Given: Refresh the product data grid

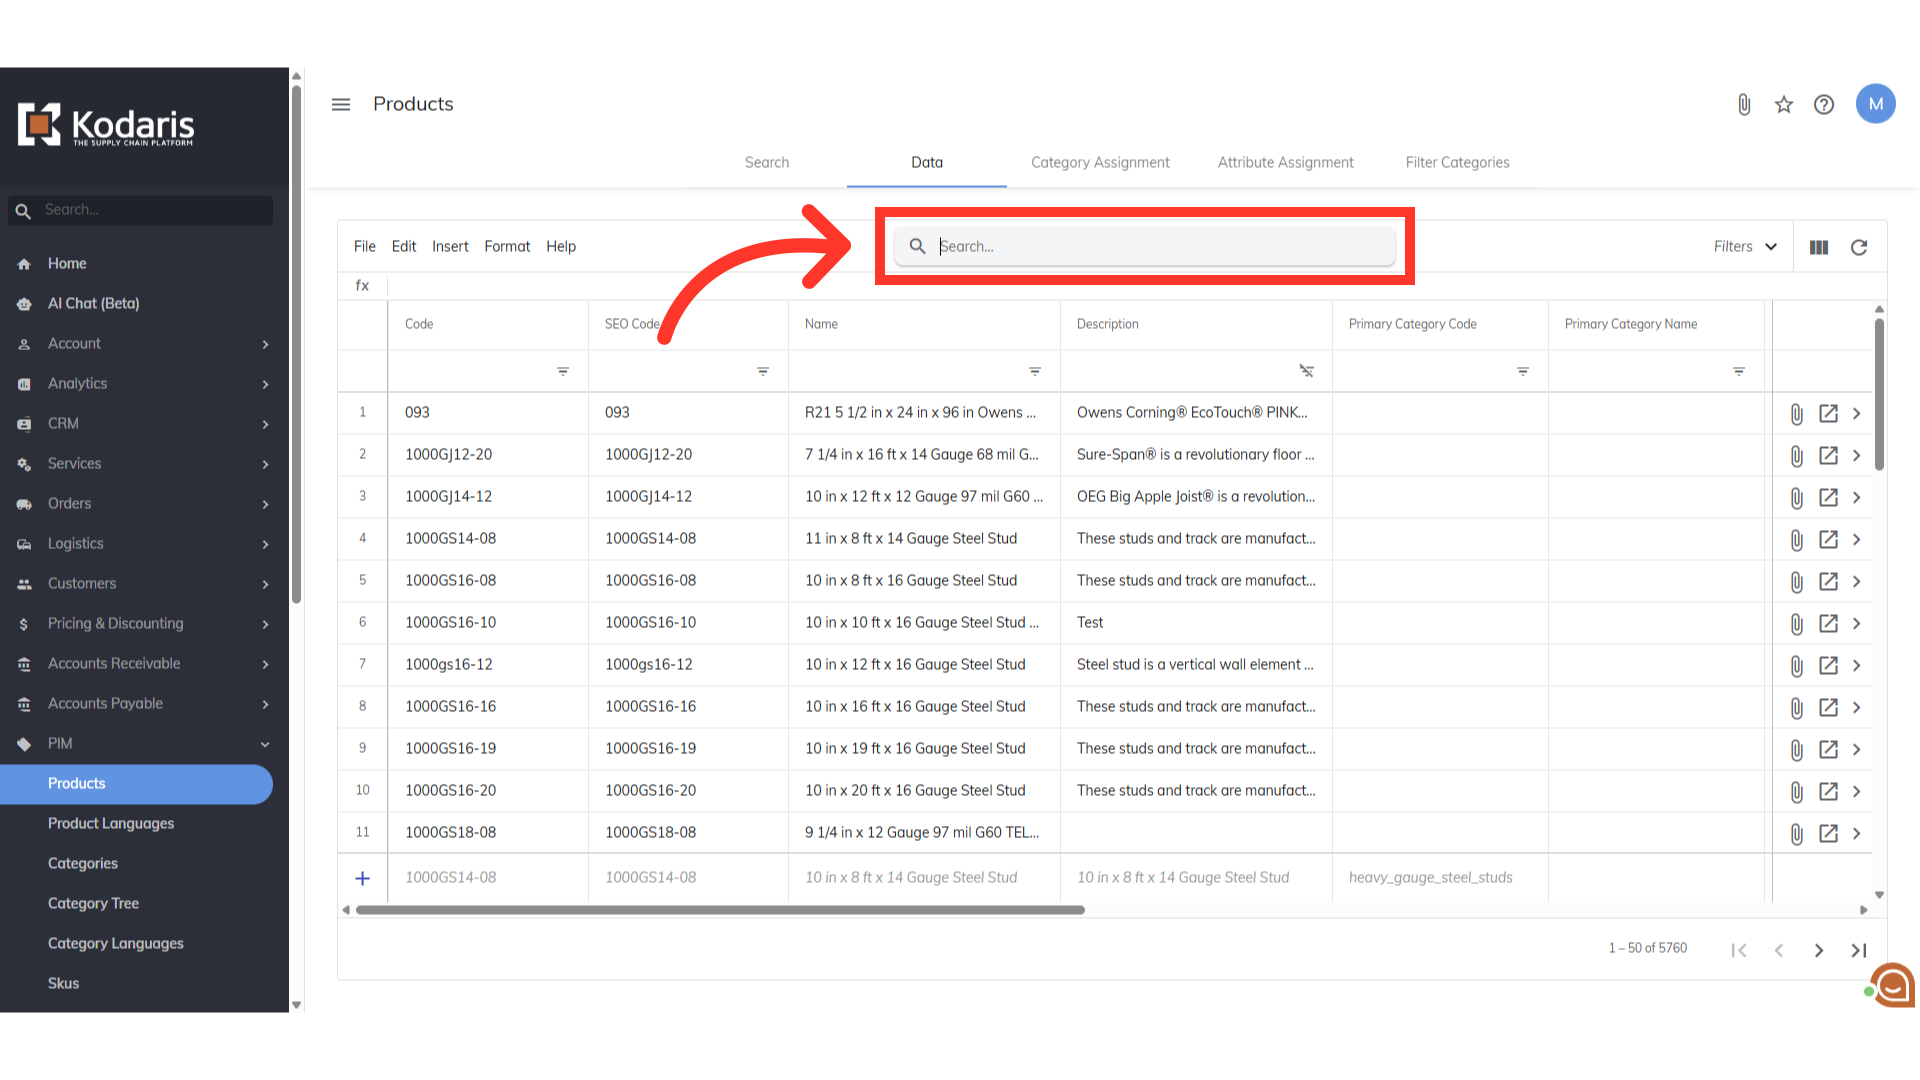Looking at the screenshot, I should [x=1859, y=247].
